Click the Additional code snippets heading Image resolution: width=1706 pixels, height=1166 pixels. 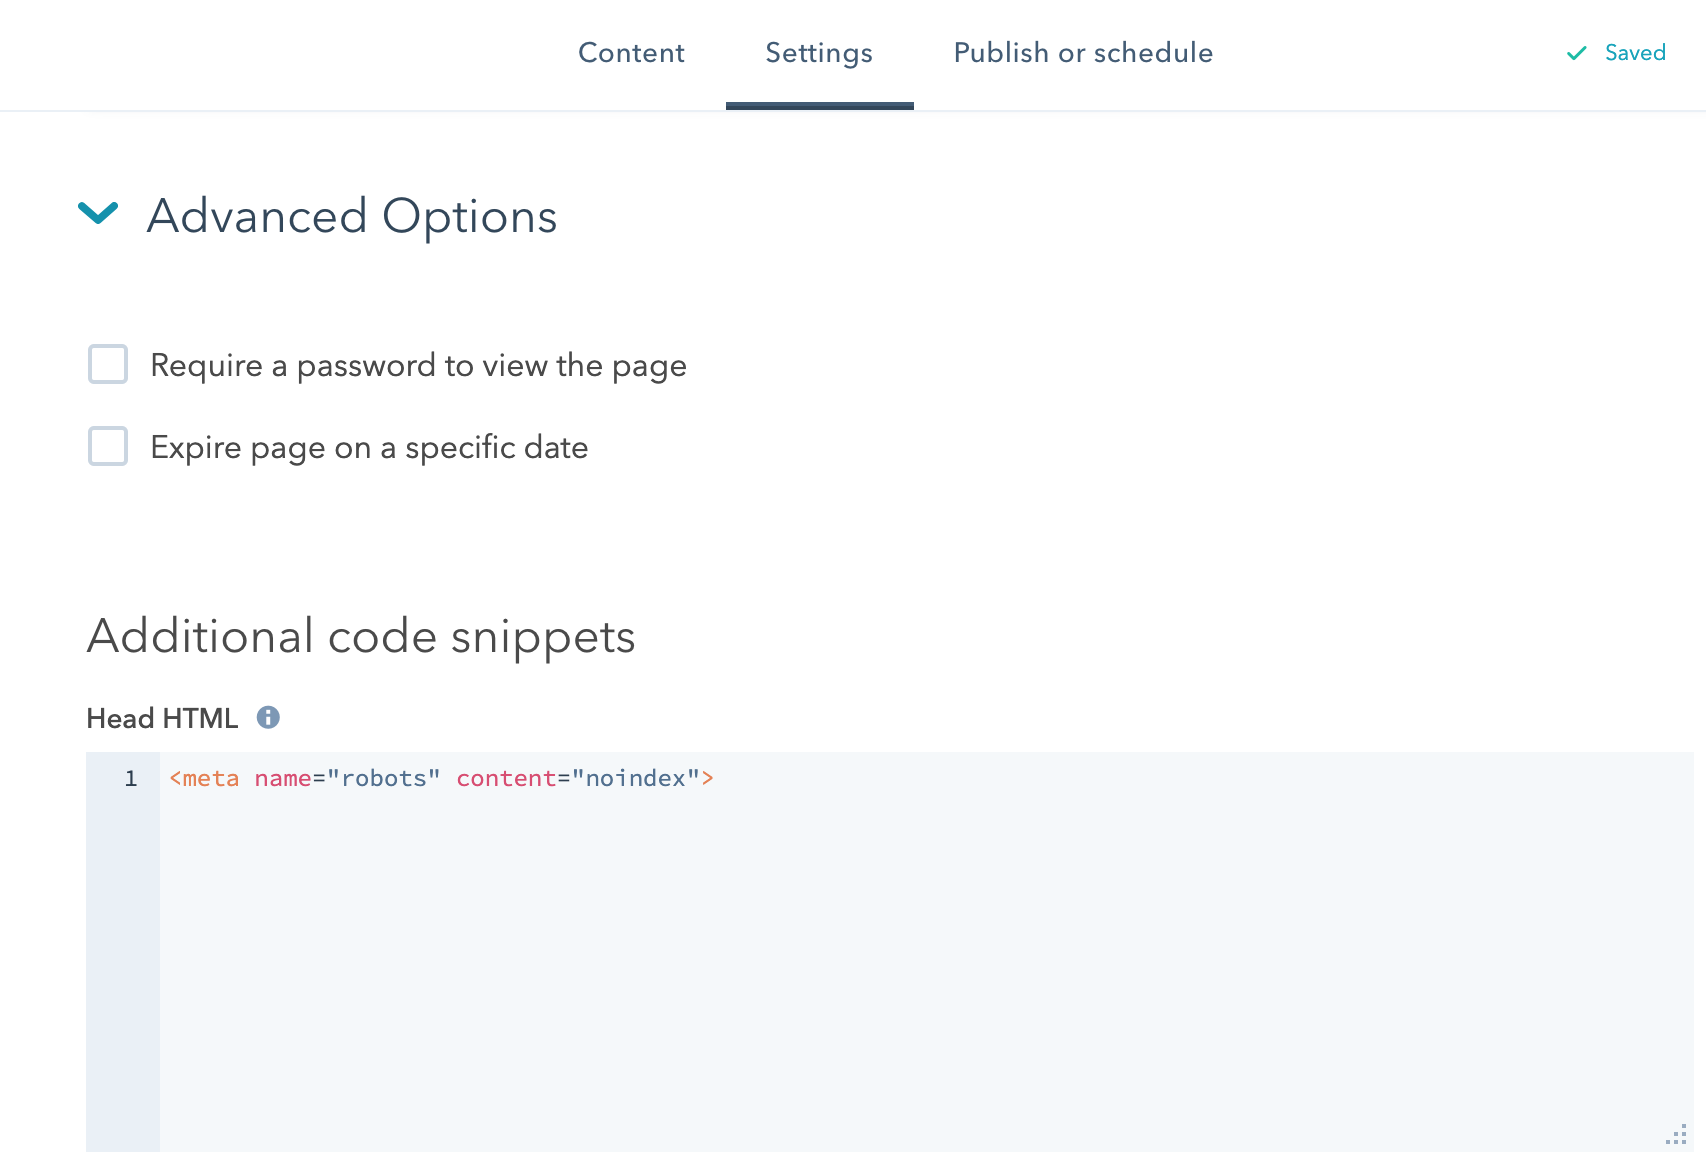tap(361, 637)
